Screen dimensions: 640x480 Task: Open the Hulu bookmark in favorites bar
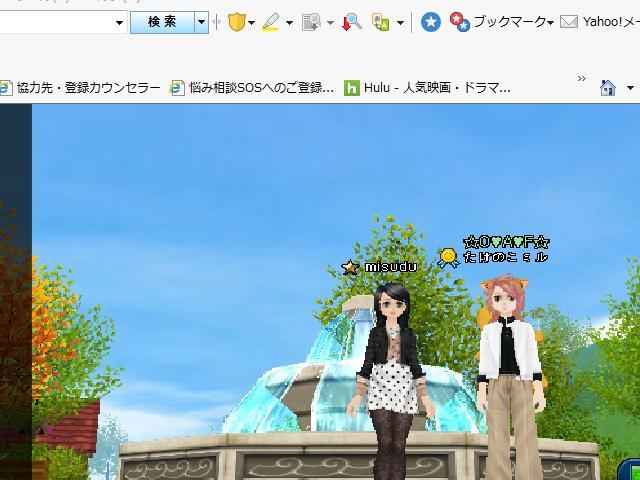[x=427, y=88]
